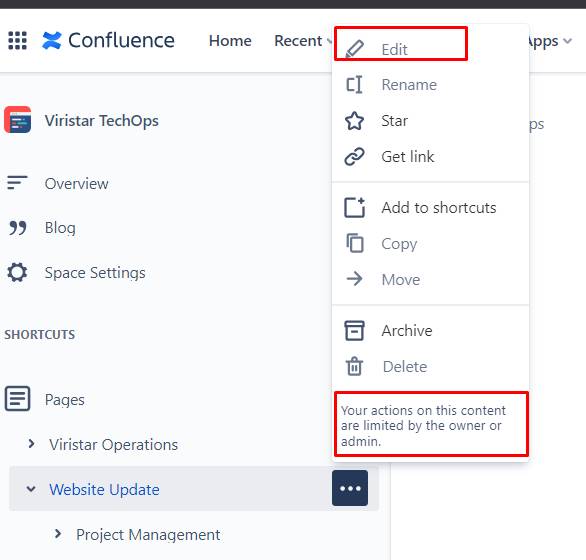This screenshot has height=560, width=586.
Task: Open the Blog sidebar link
Action: coord(60,228)
